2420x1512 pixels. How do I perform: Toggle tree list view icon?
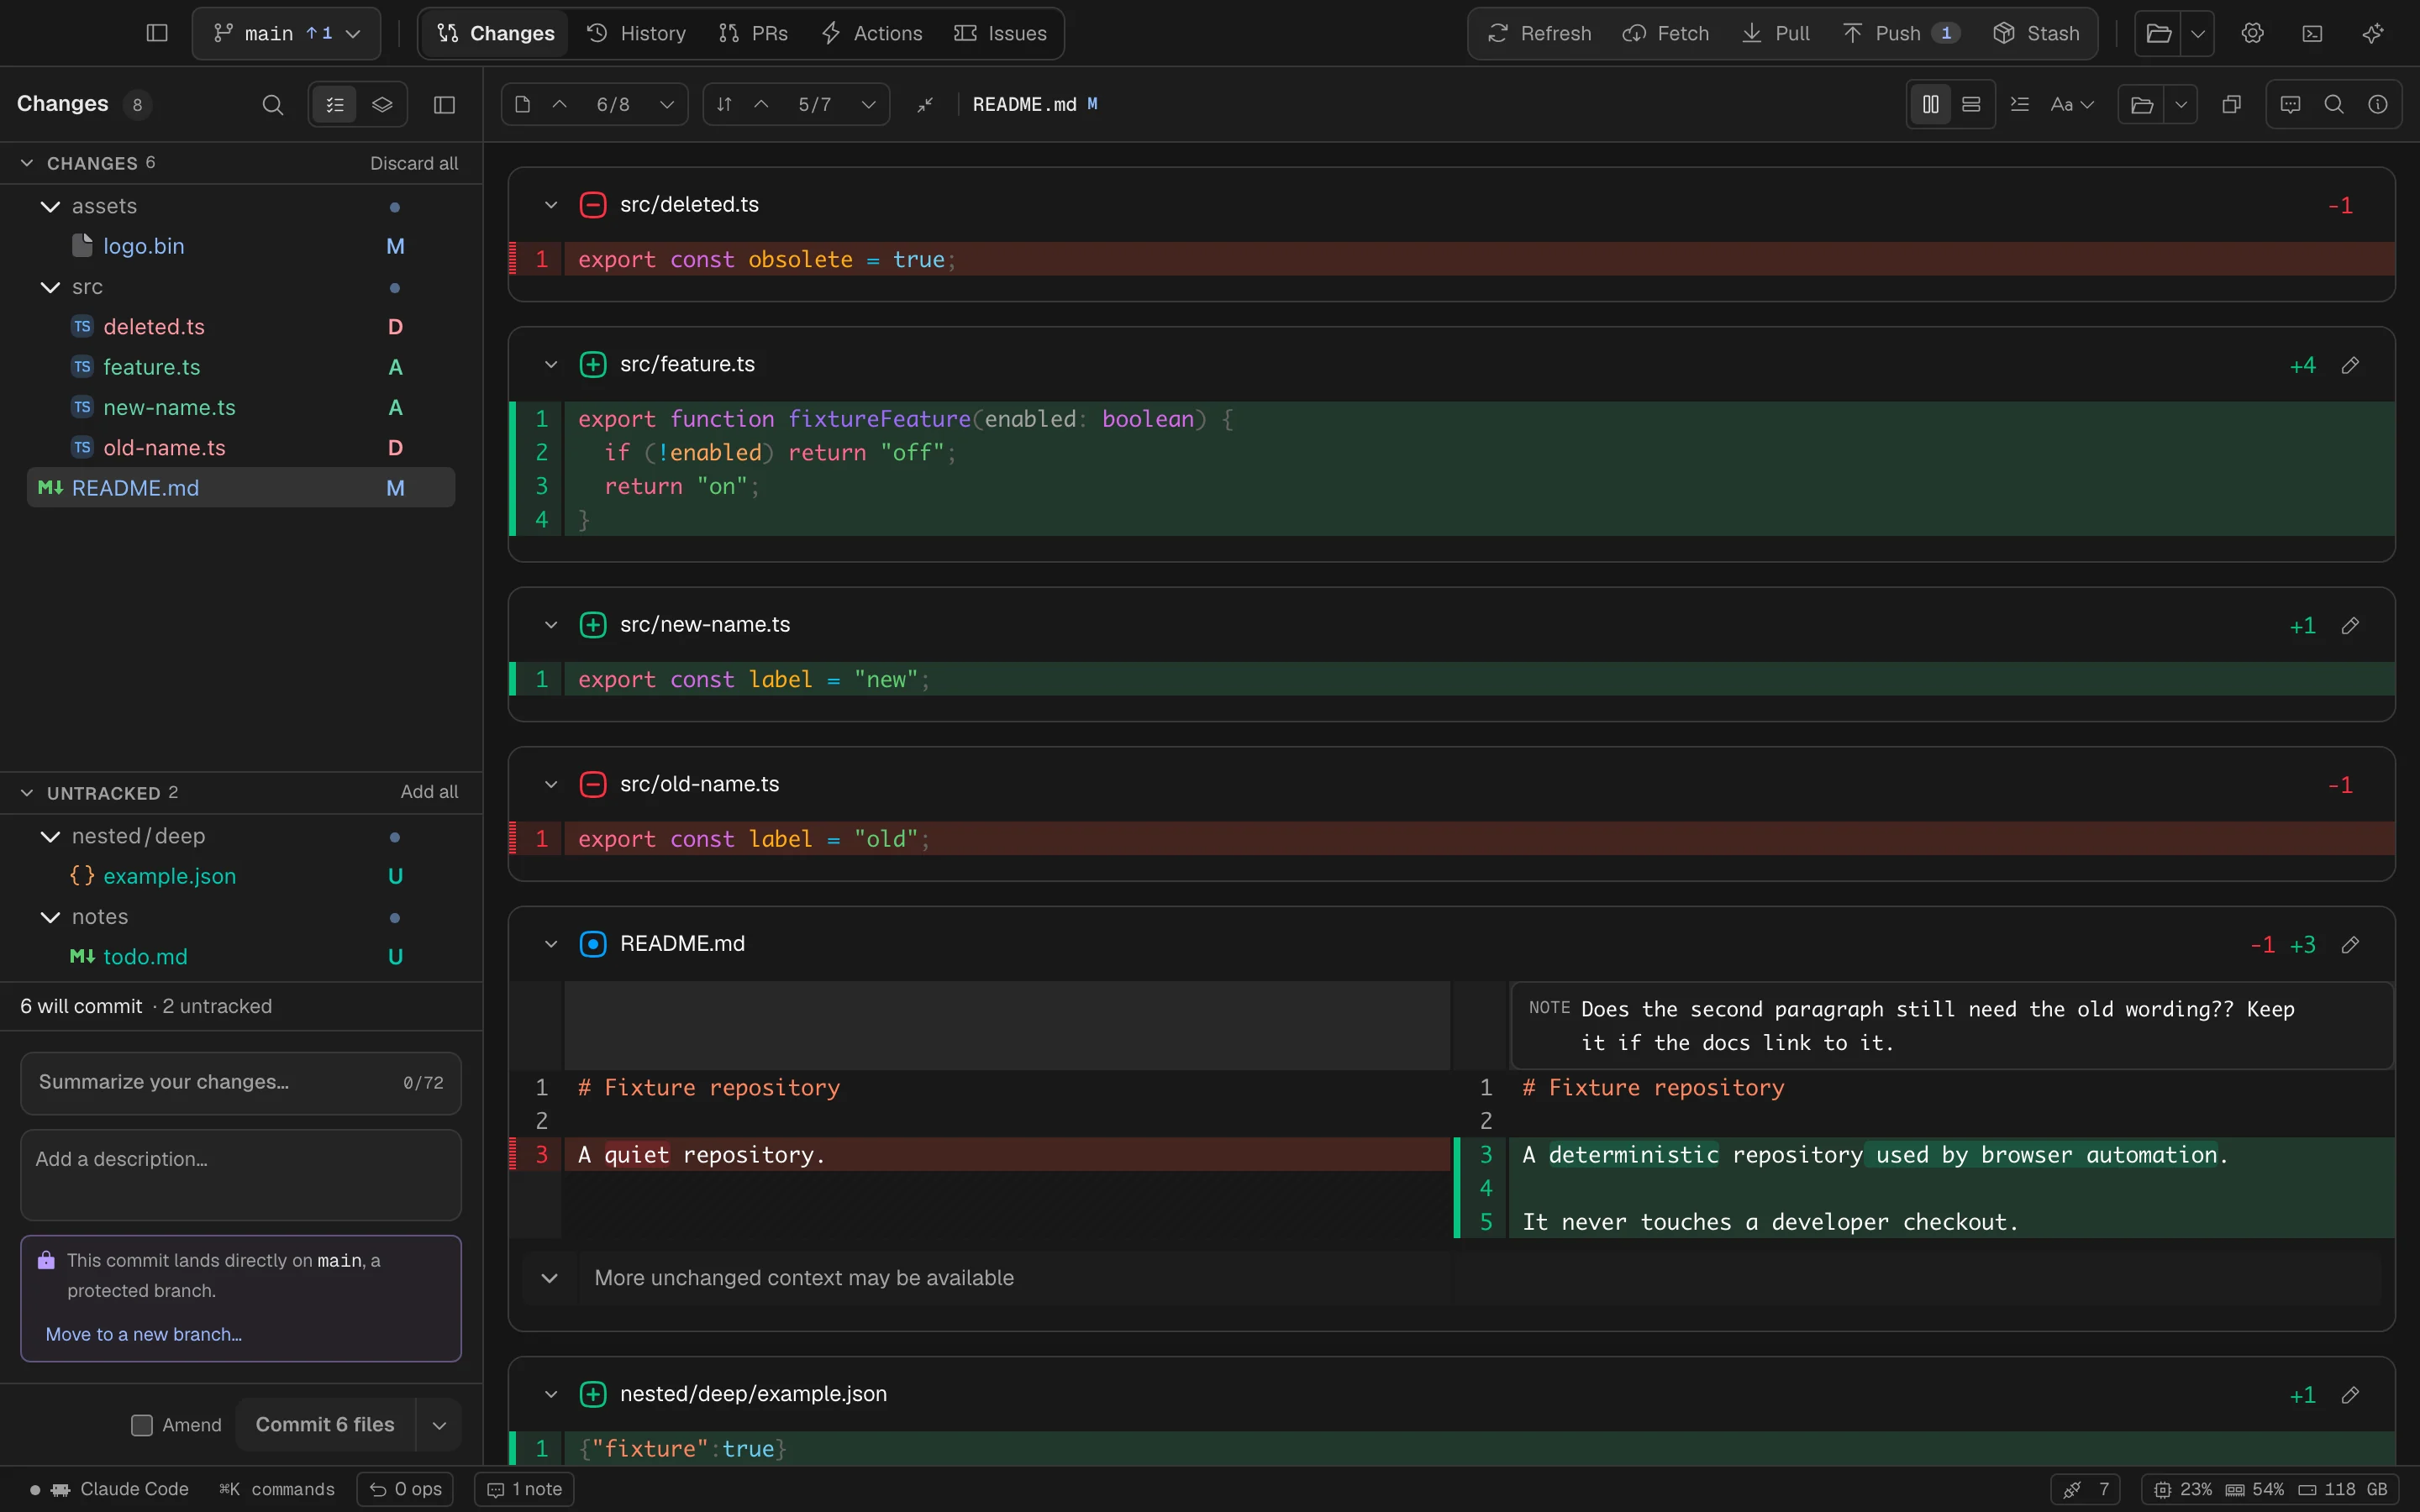335,104
